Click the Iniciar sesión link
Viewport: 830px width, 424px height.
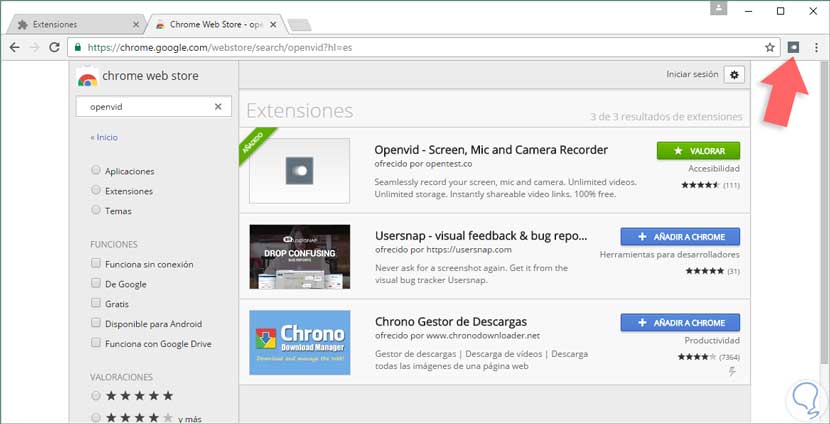point(692,75)
